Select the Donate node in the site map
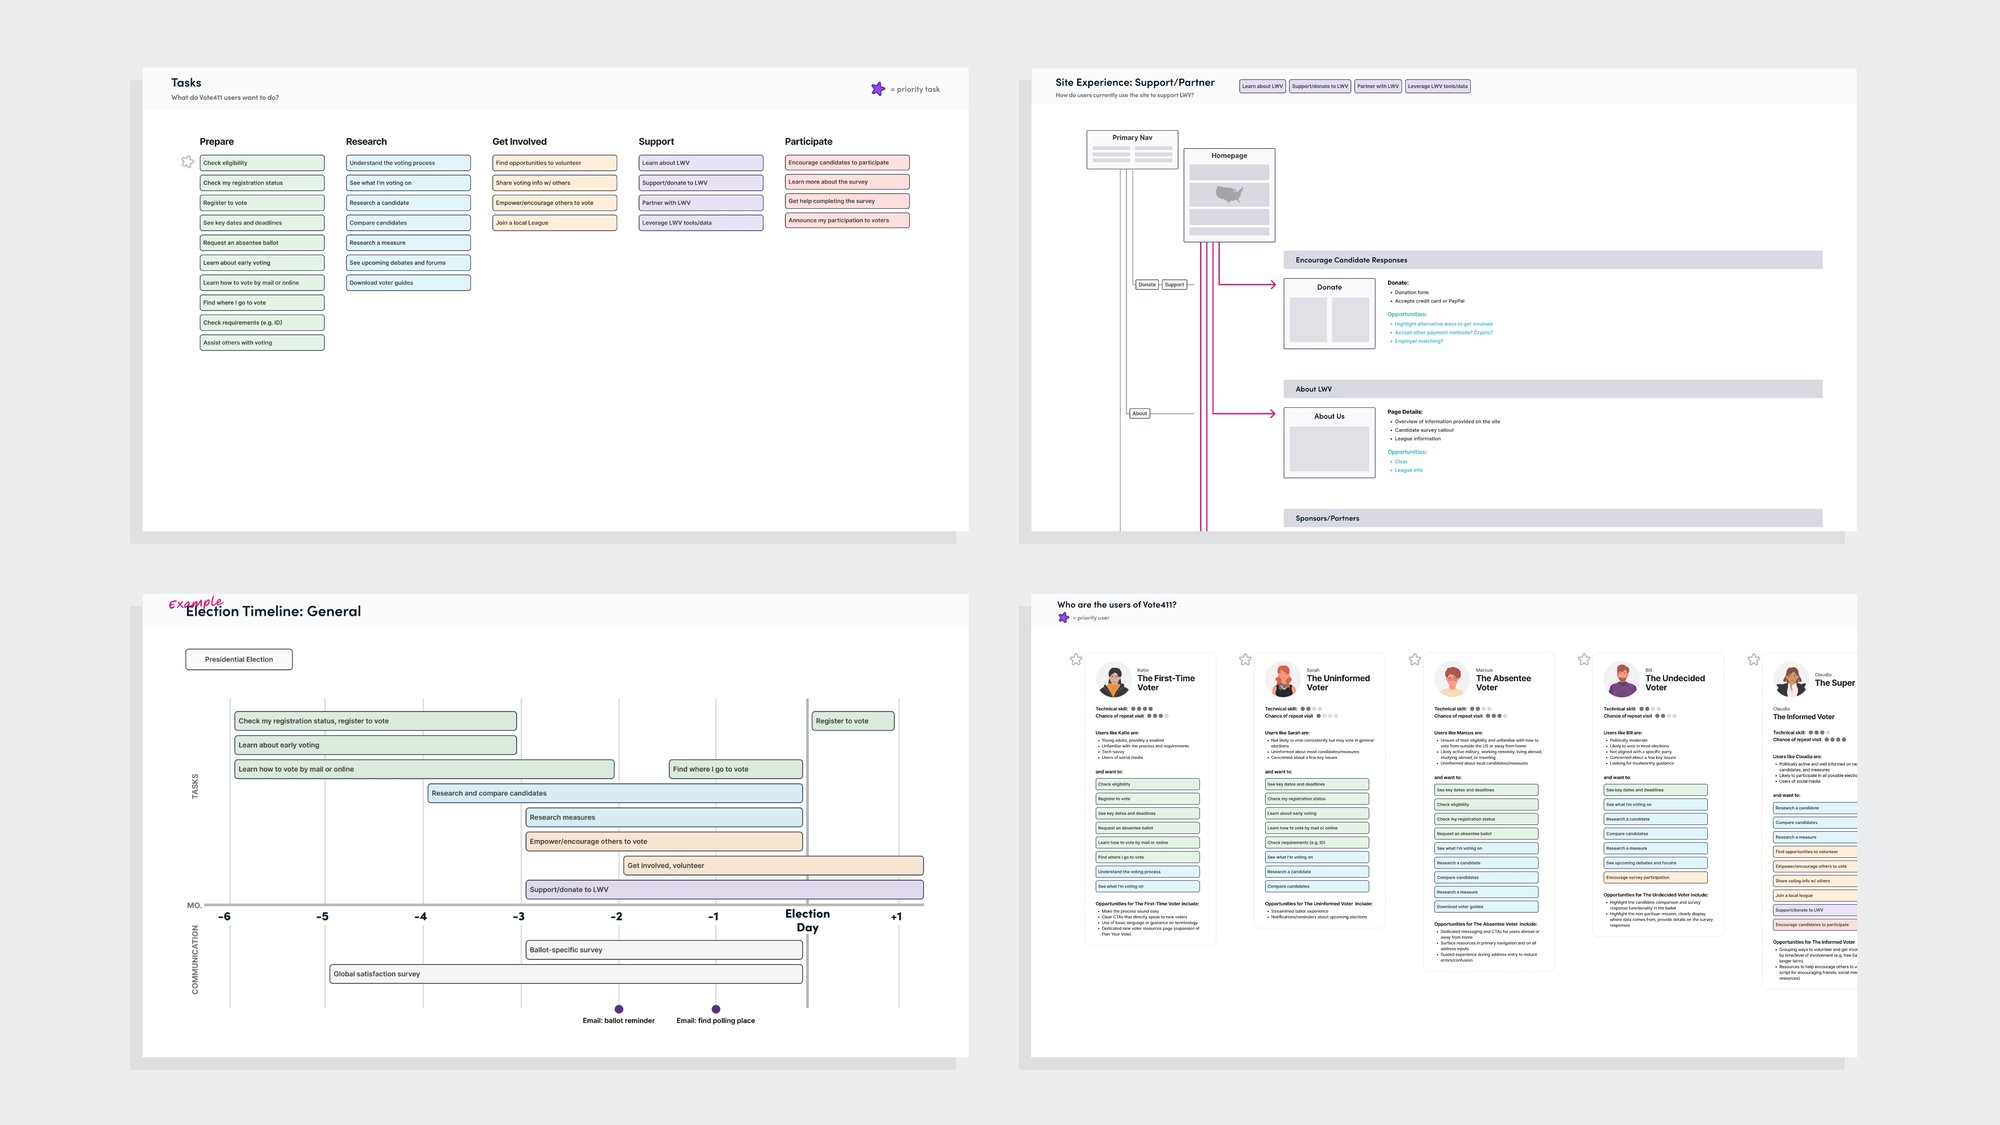 coord(1145,284)
